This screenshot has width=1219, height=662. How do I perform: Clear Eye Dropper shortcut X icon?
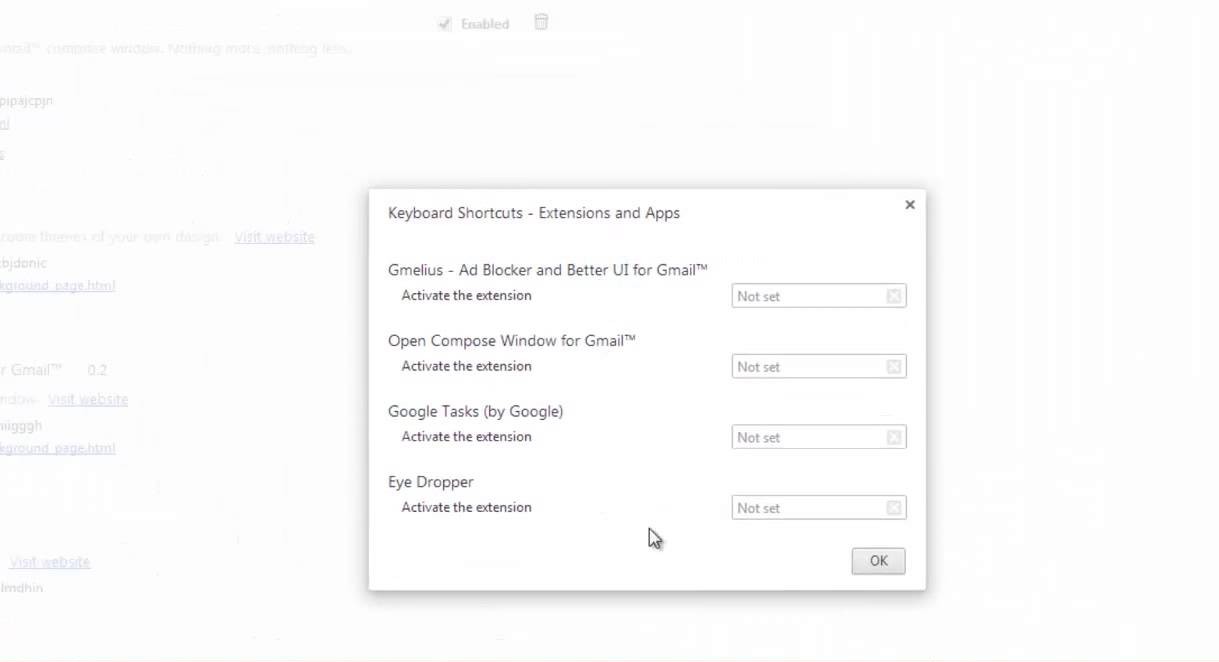pos(894,508)
